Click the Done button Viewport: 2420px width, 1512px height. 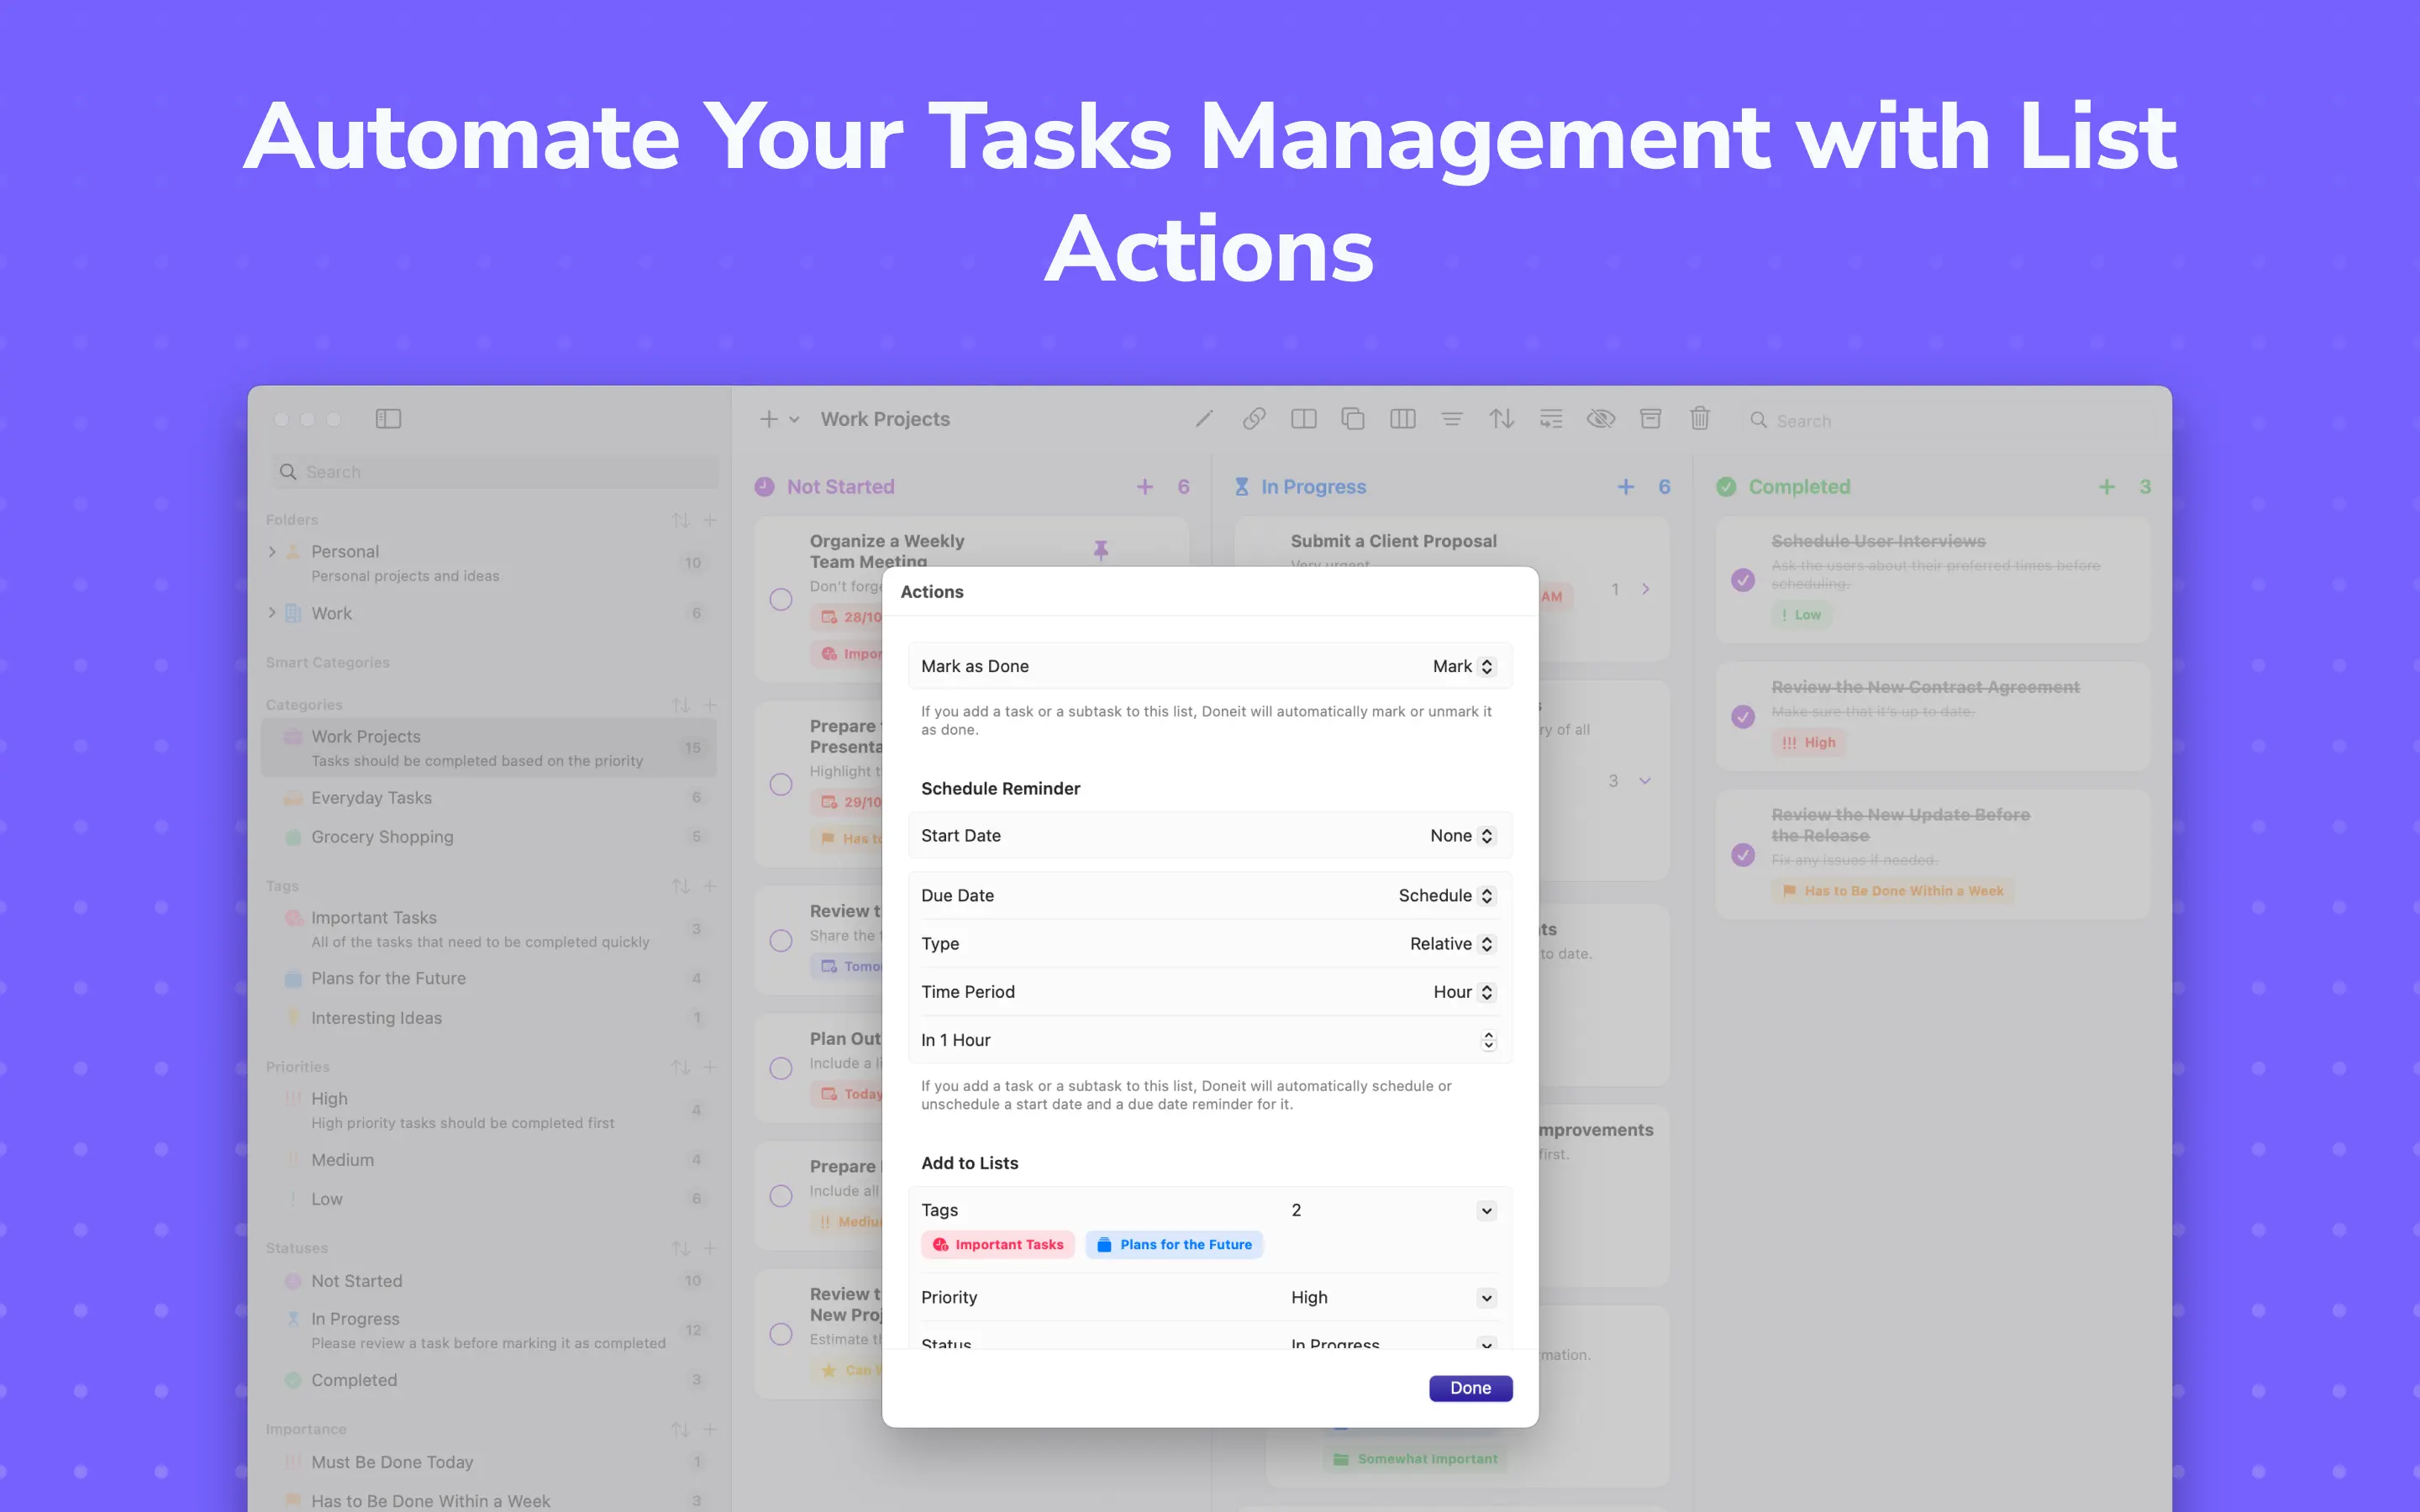(x=1470, y=1388)
